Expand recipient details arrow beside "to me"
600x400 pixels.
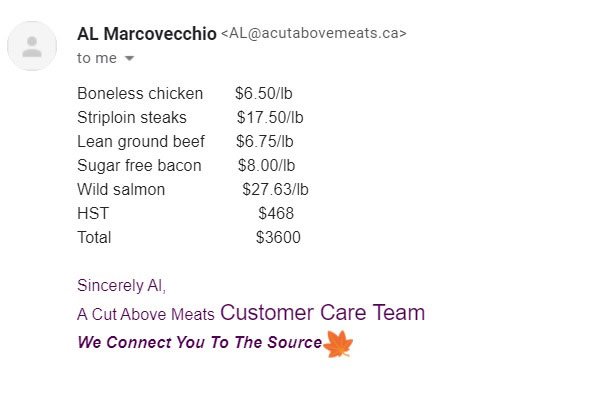click(129, 59)
